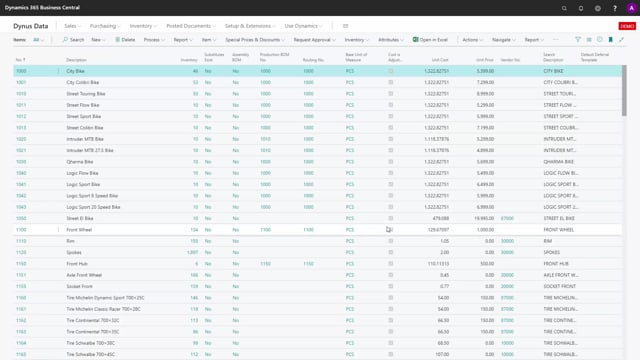Screen dimensions: 640x360
Task: Open Setup & Extensions navigation menu
Action: pyautogui.click(x=250, y=26)
